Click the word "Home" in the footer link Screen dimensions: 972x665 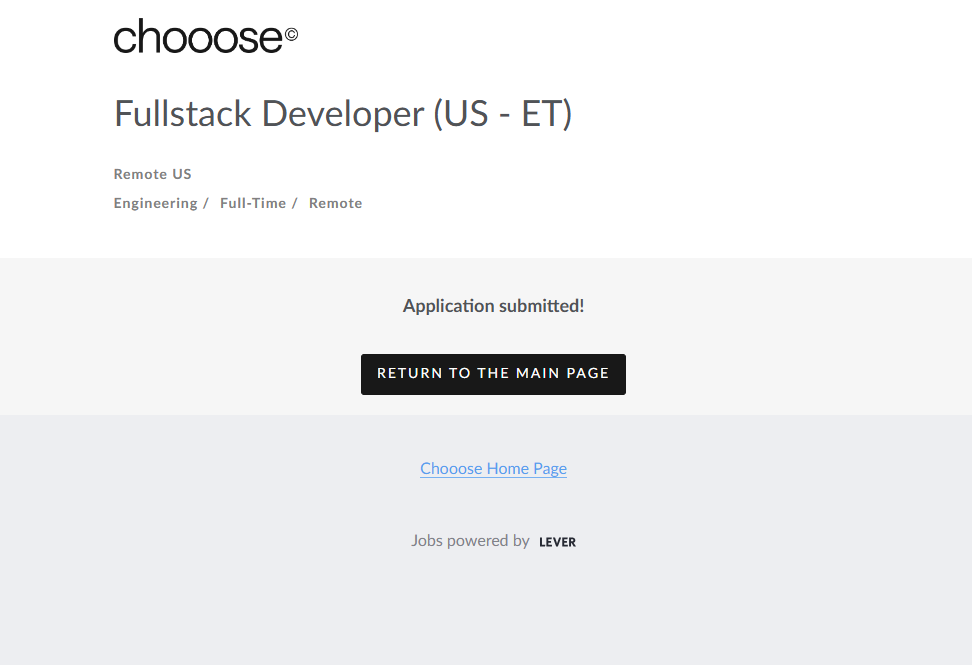509,468
